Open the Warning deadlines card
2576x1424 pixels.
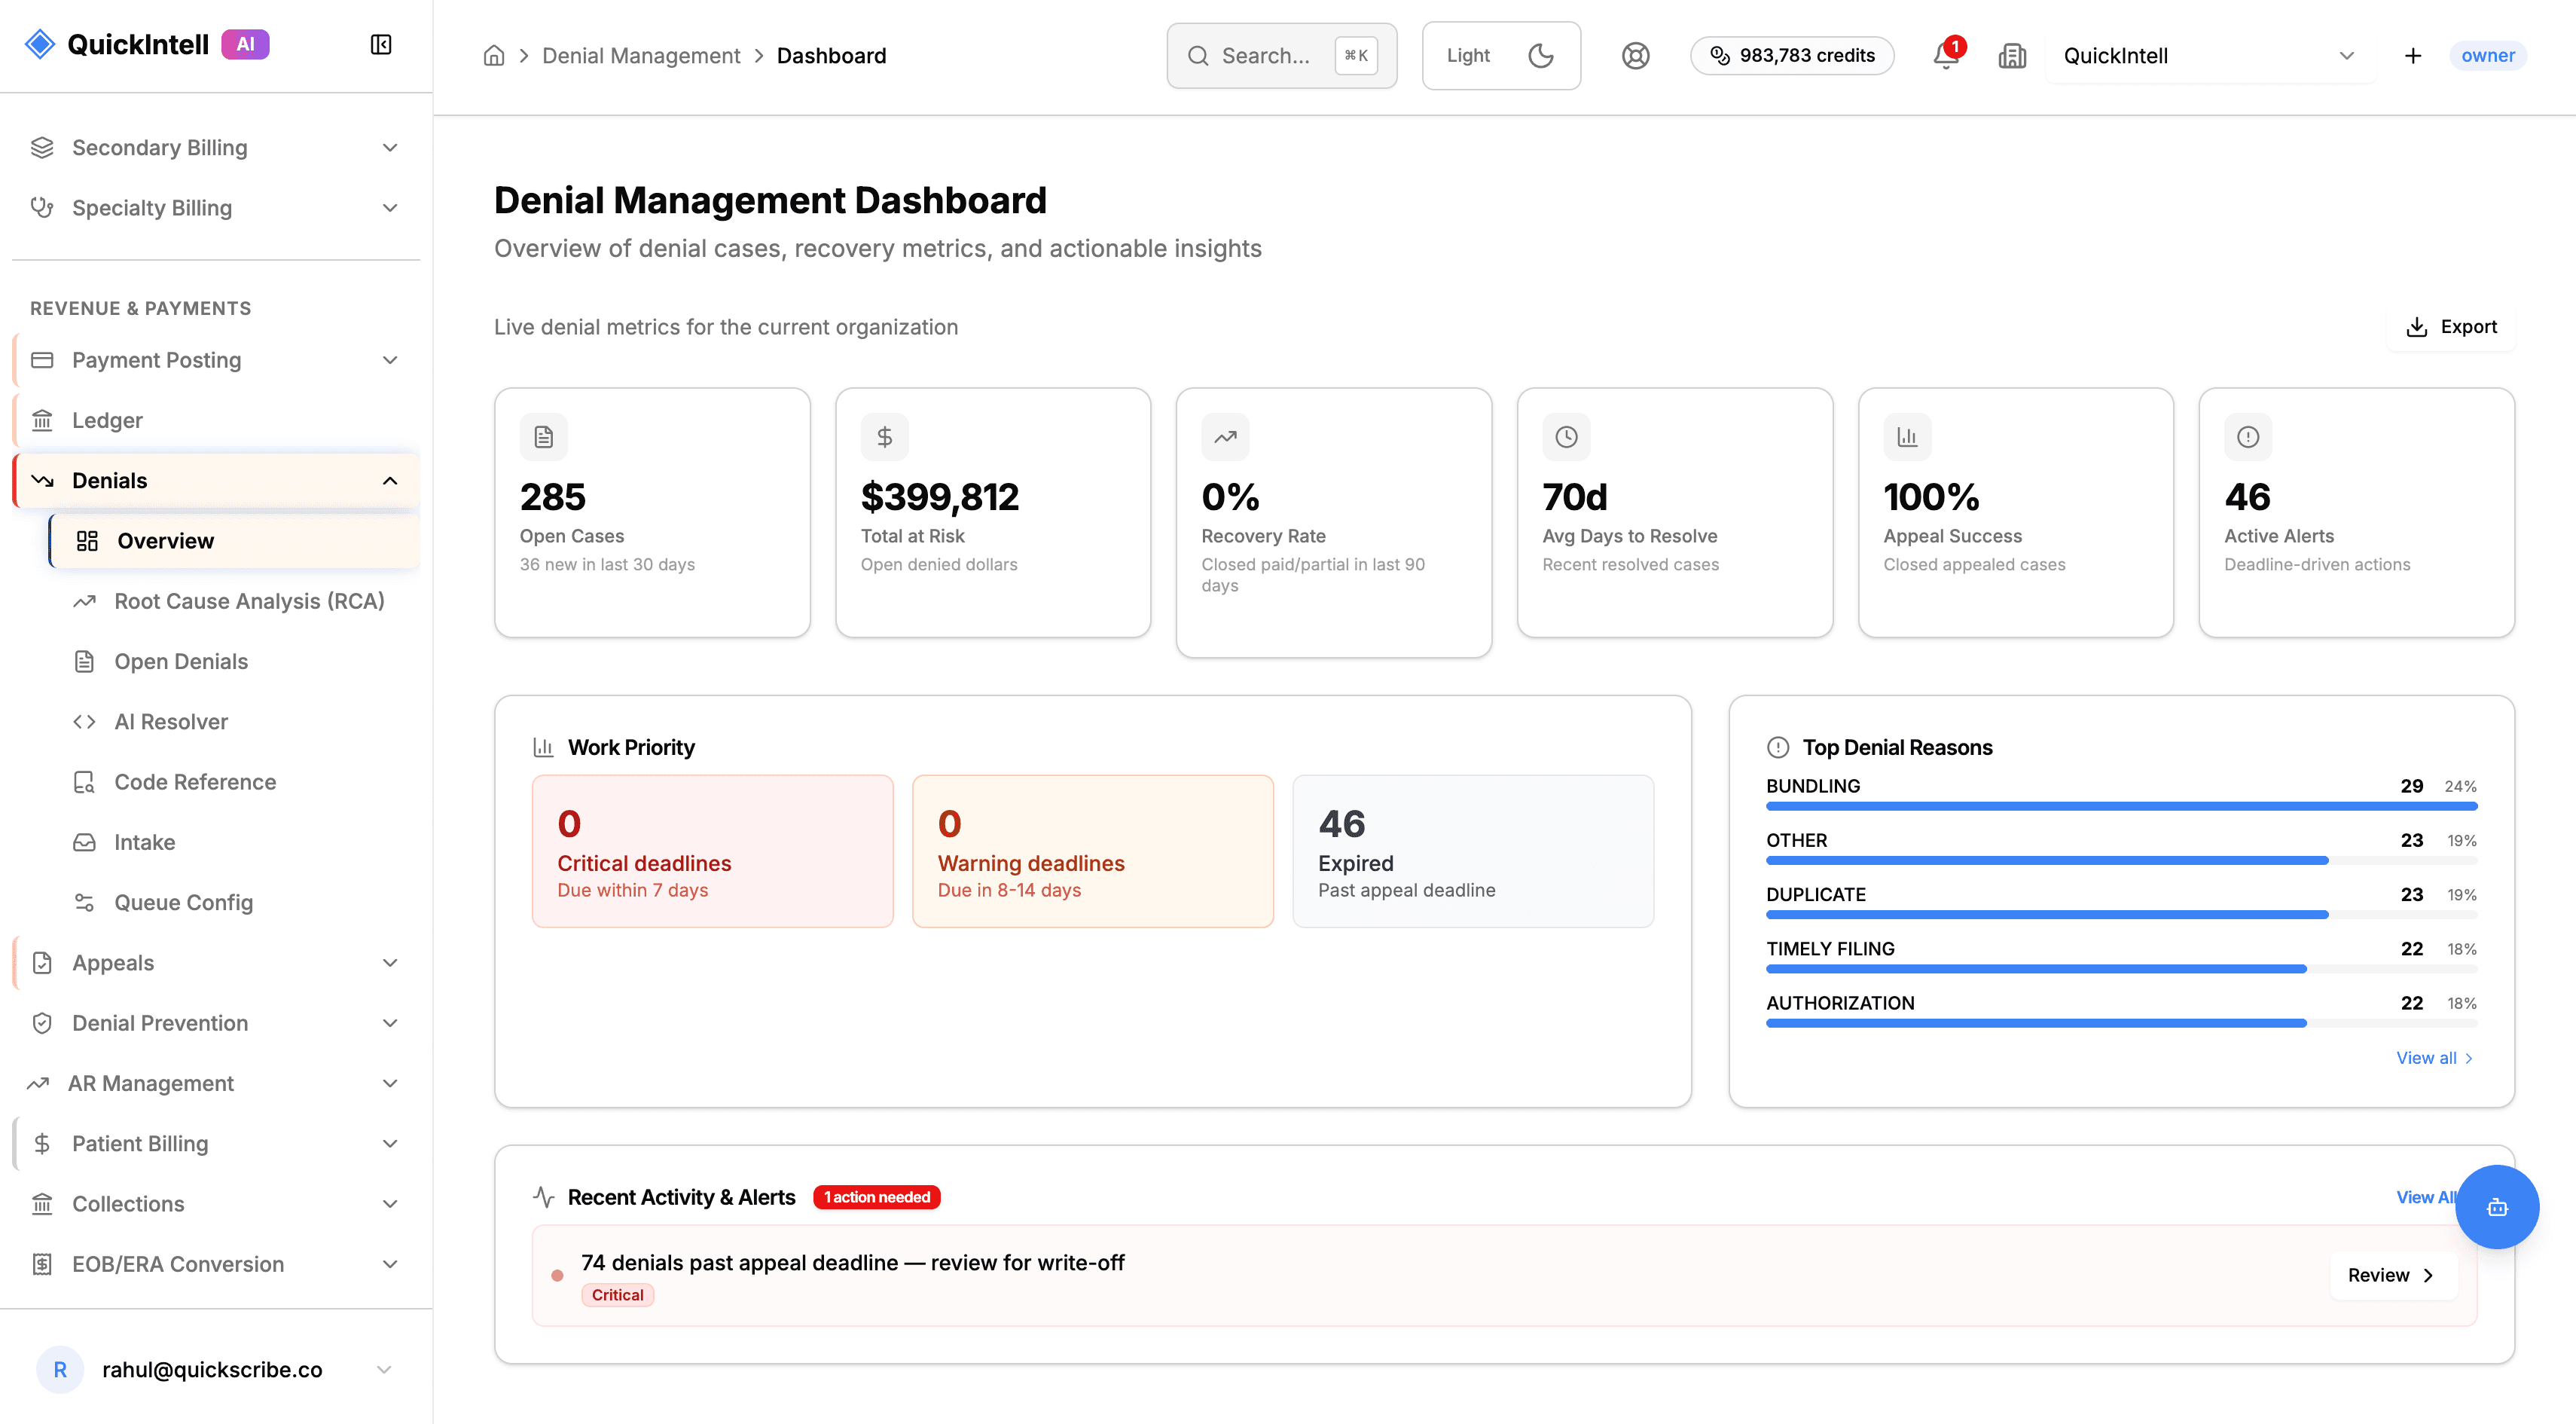tap(1093, 851)
